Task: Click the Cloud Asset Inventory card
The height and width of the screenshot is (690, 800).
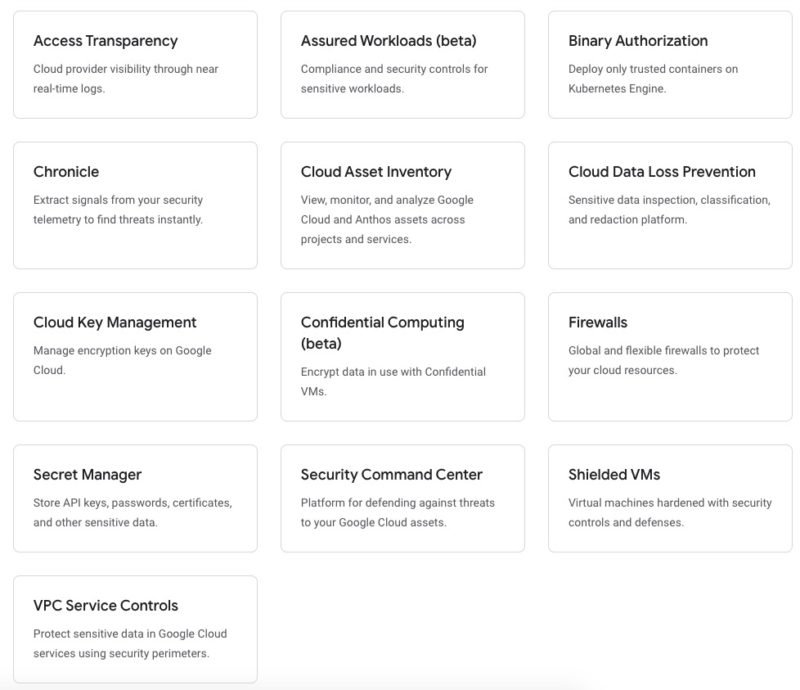Action: (x=403, y=205)
